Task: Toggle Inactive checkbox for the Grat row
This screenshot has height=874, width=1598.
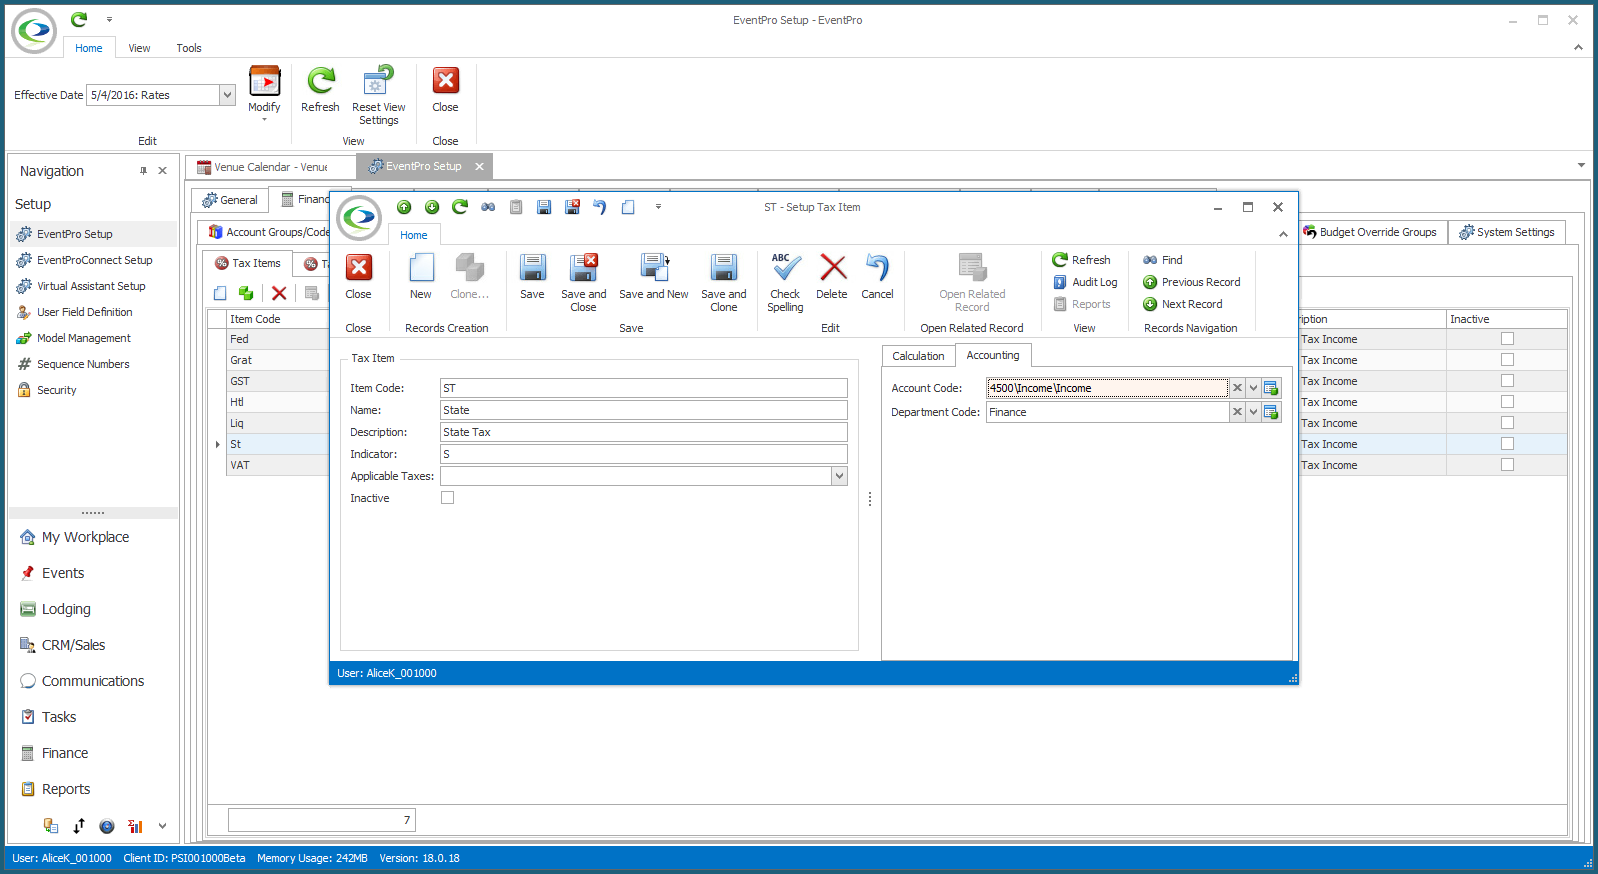Action: click(x=1507, y=360)
